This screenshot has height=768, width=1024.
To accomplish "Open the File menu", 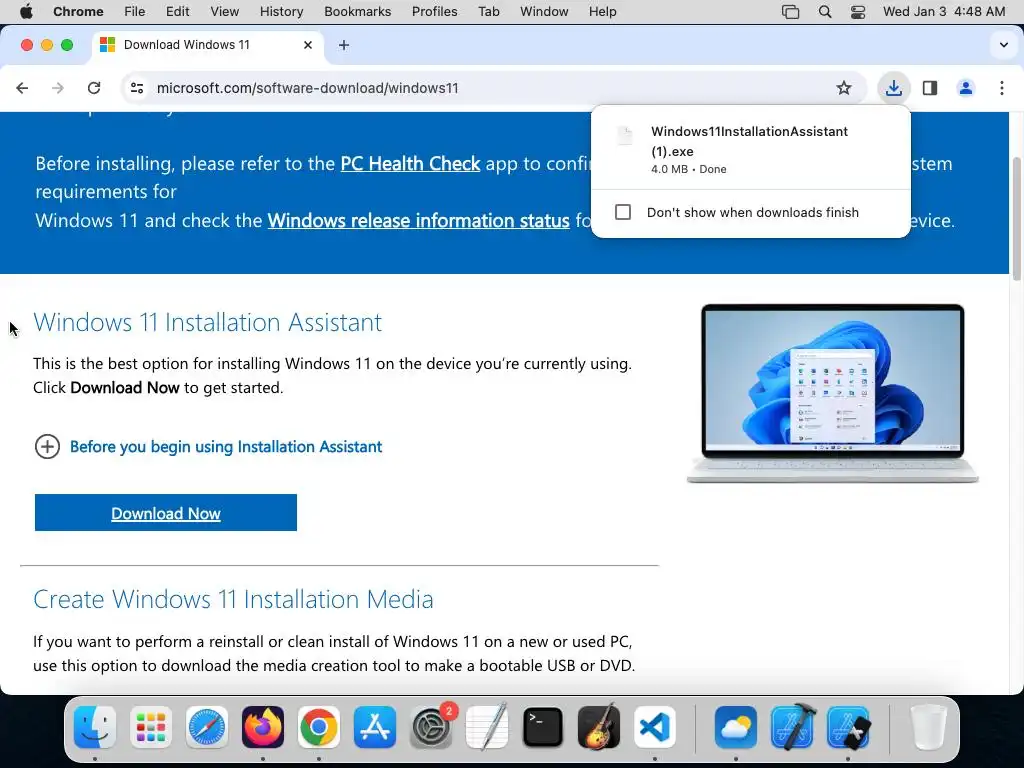I will pyautogui.click(x=135, y=12).
